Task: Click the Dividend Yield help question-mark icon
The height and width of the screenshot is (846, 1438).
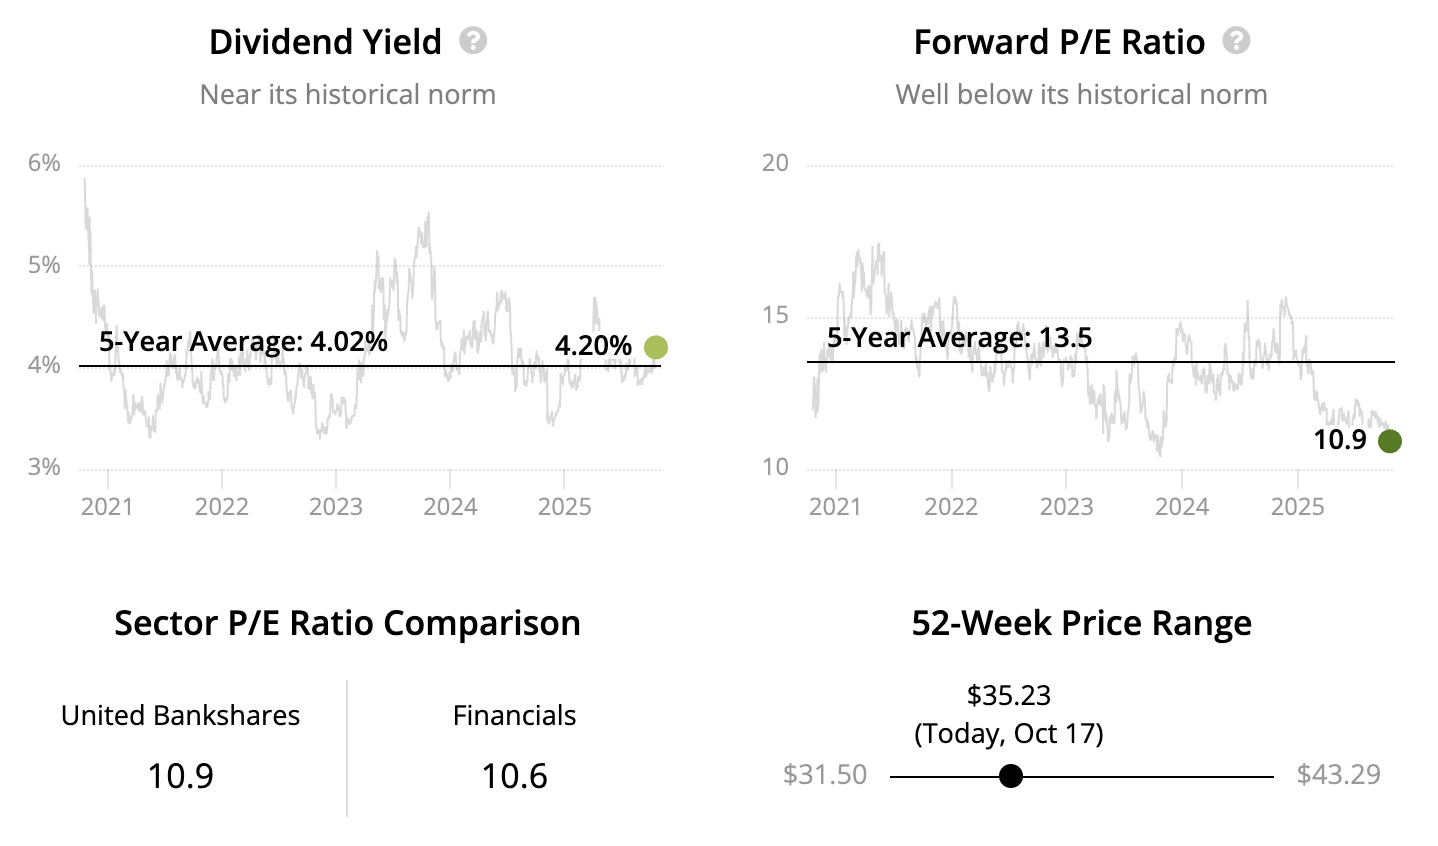Action: 473,41
